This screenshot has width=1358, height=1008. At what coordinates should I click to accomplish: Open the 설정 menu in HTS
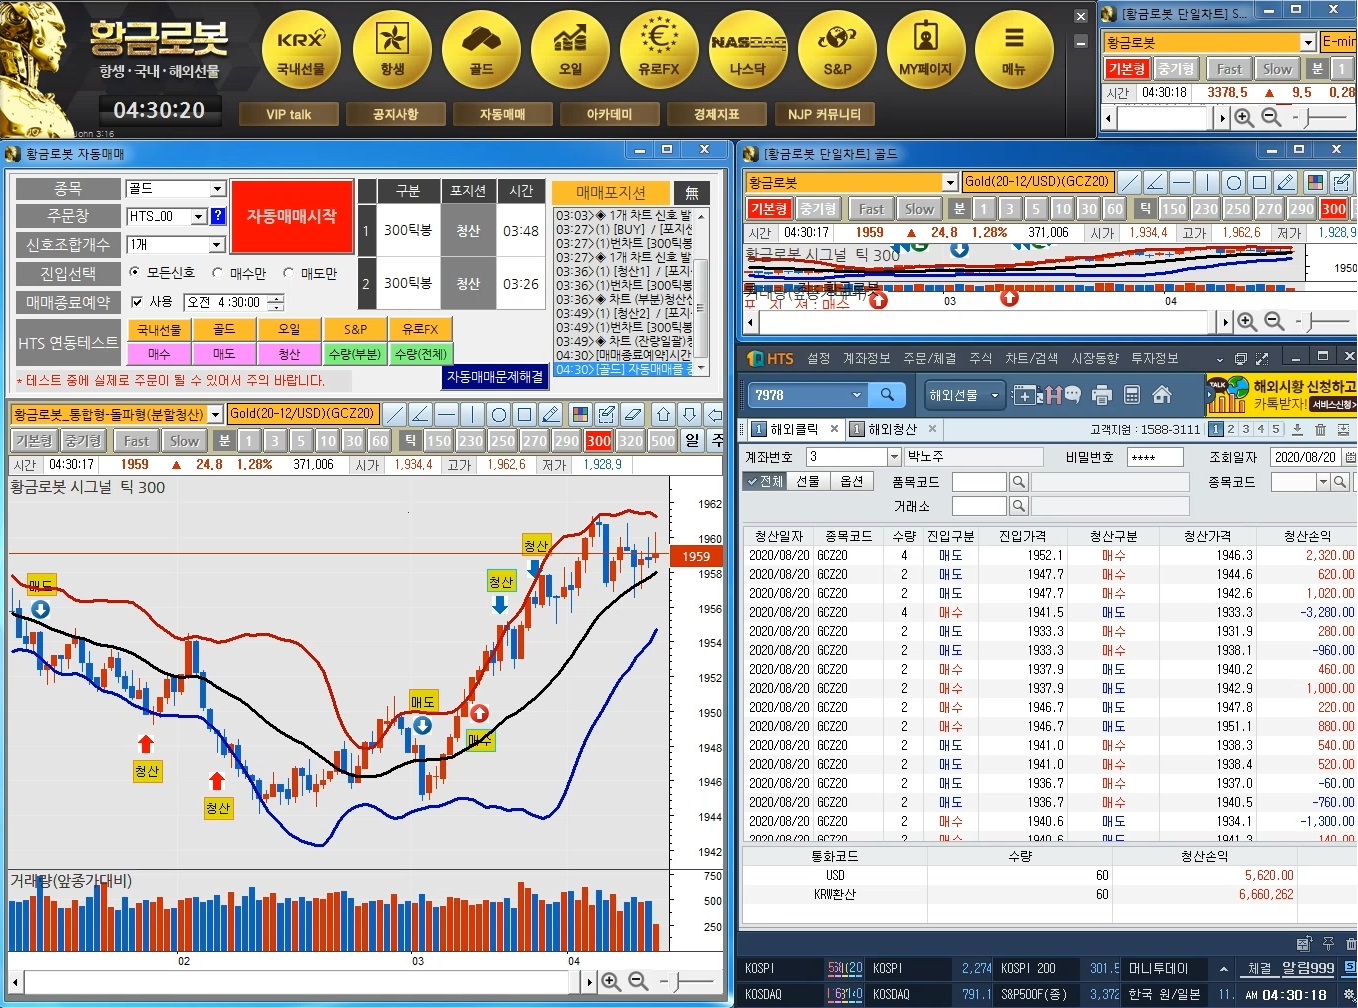coord(819,358)
